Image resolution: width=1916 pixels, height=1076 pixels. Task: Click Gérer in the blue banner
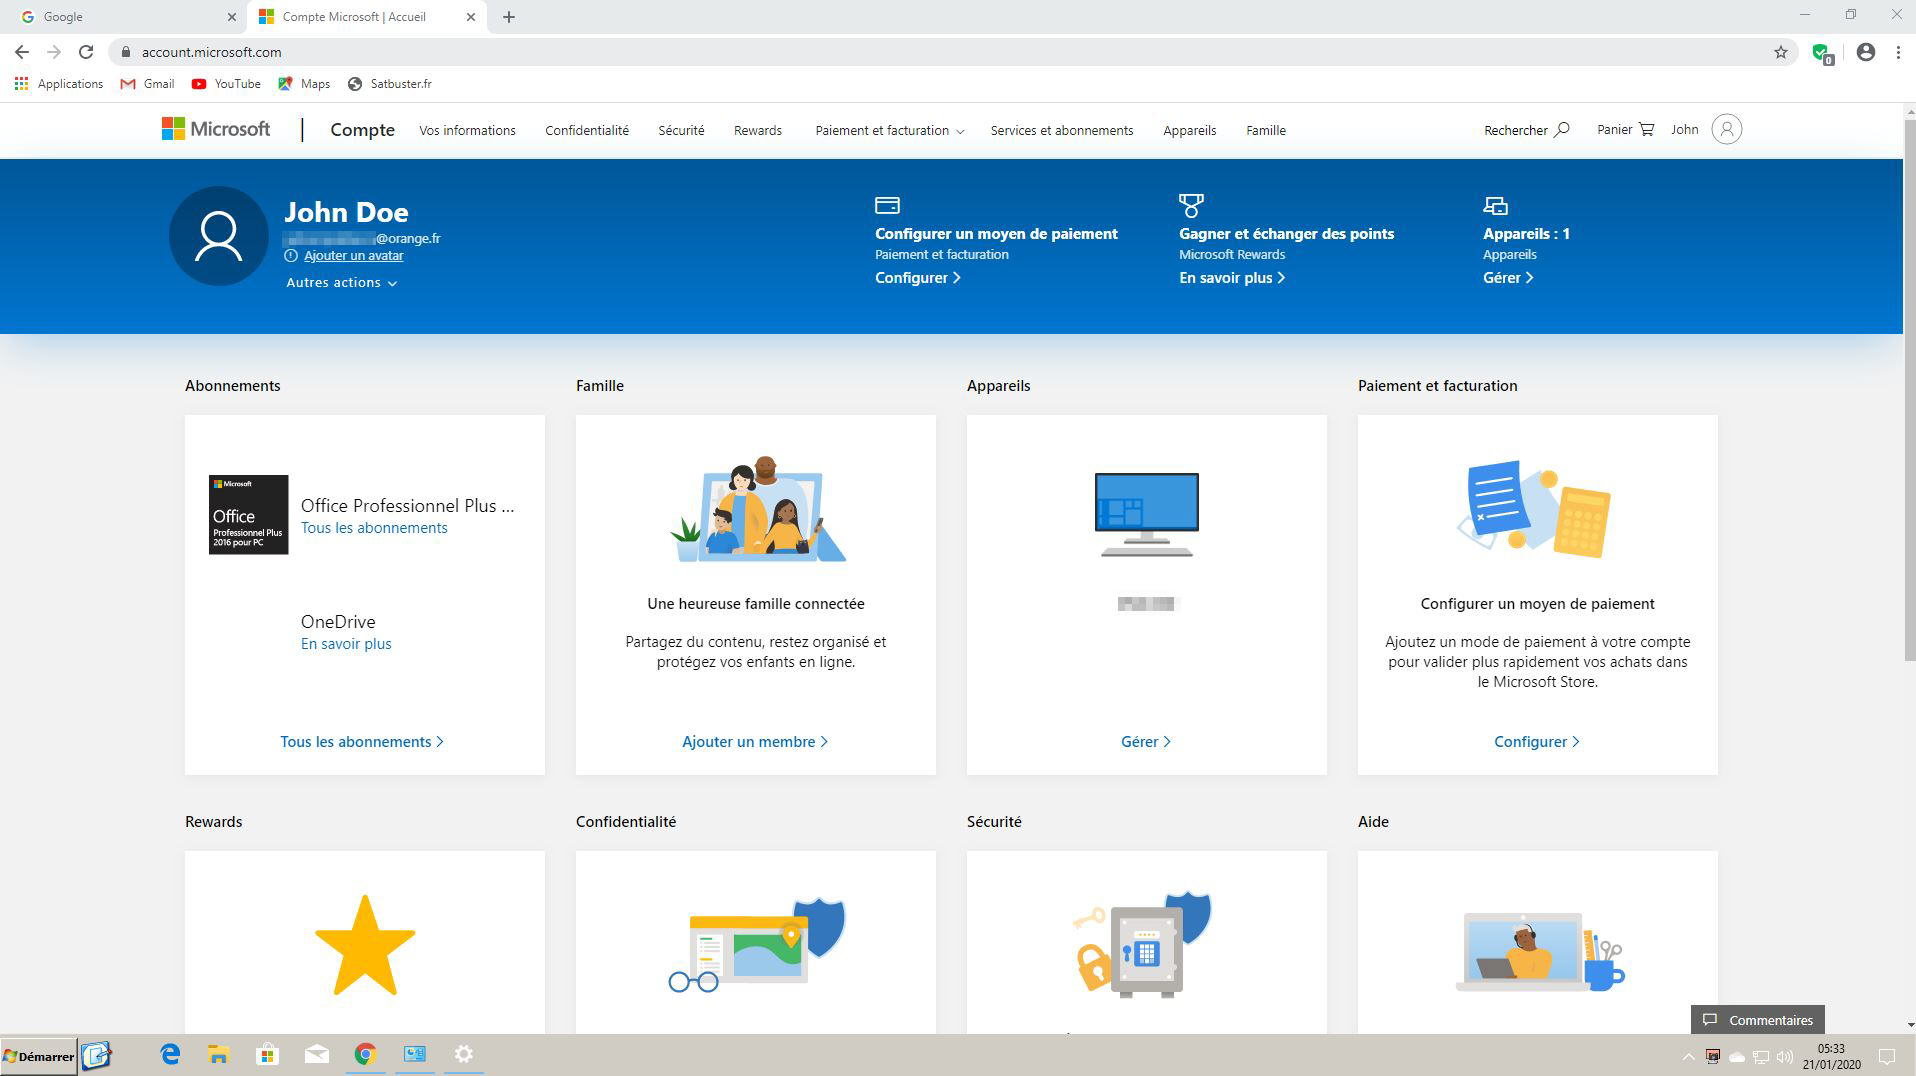click(x=1507, y=278)
